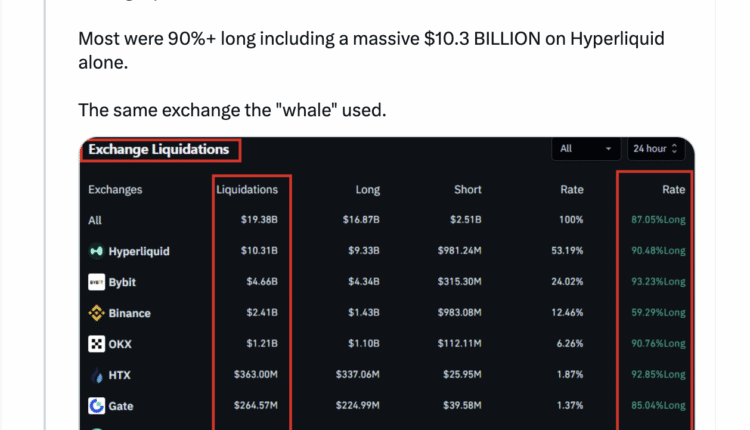
Task: Click the Long column header
Action: click(x=367, y=189)
